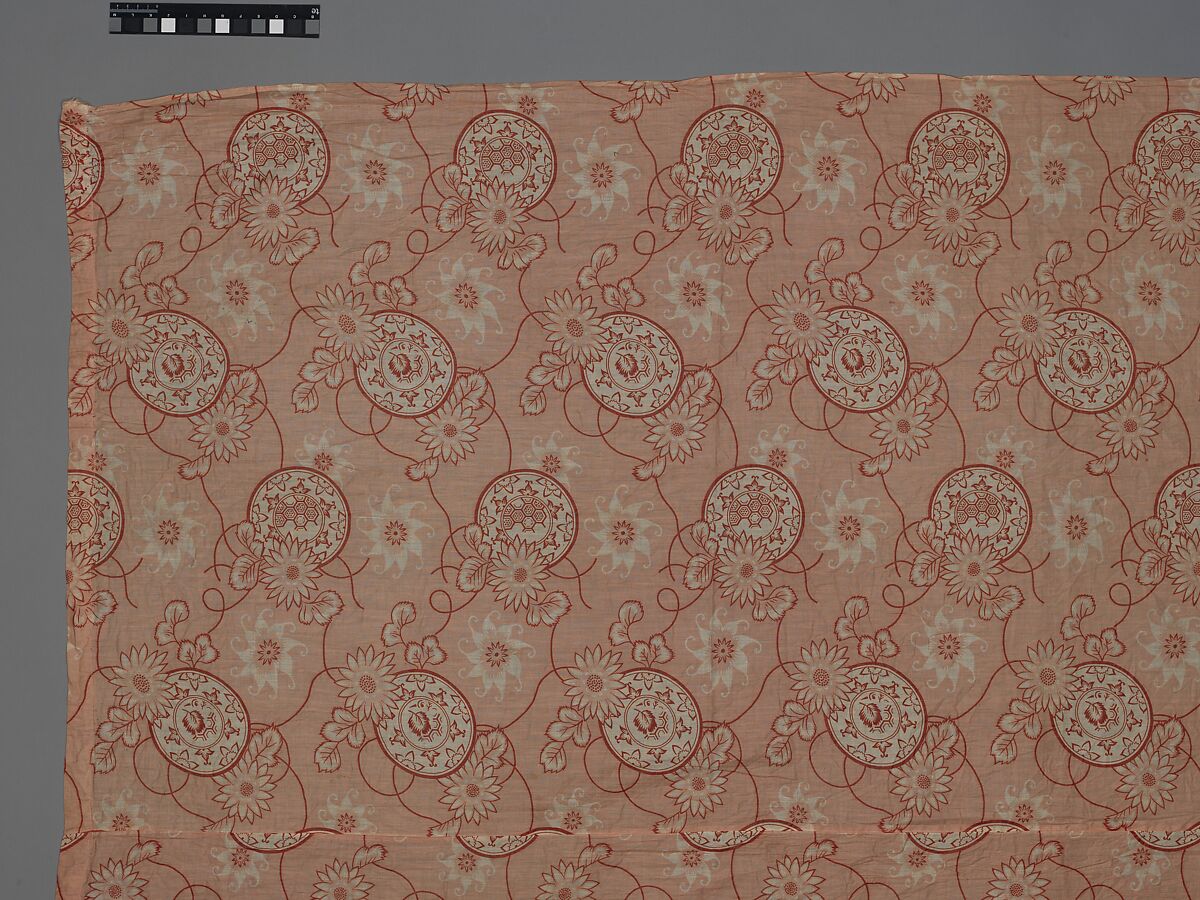
Task: Click the central honeycomb medallion
Action: coord(526,512)
